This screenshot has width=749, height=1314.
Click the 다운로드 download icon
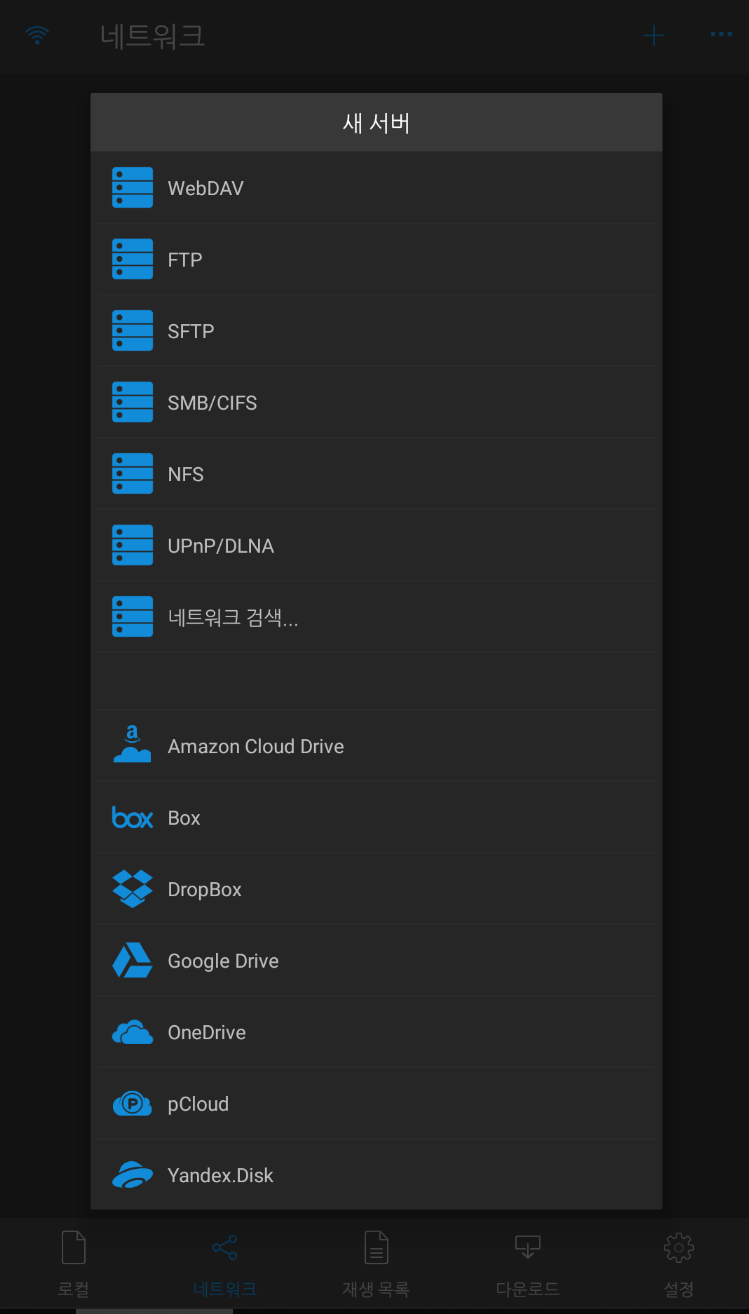(x=527, y=1247)
